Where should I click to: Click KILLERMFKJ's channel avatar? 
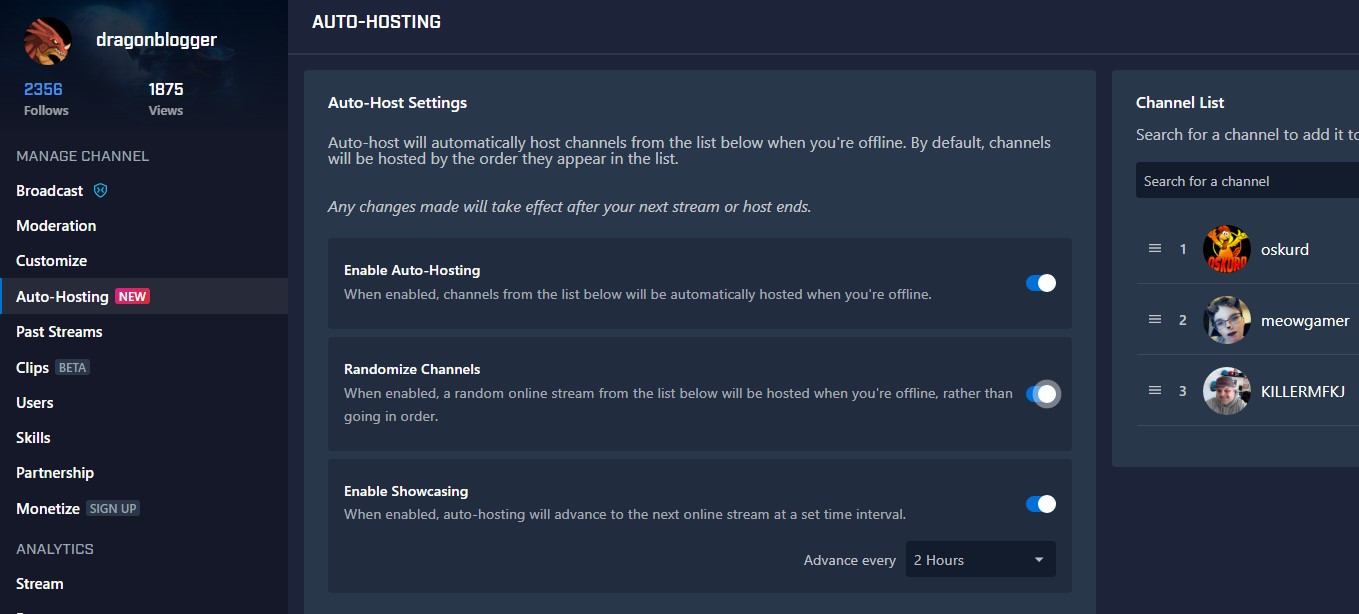coord(1226,391)
